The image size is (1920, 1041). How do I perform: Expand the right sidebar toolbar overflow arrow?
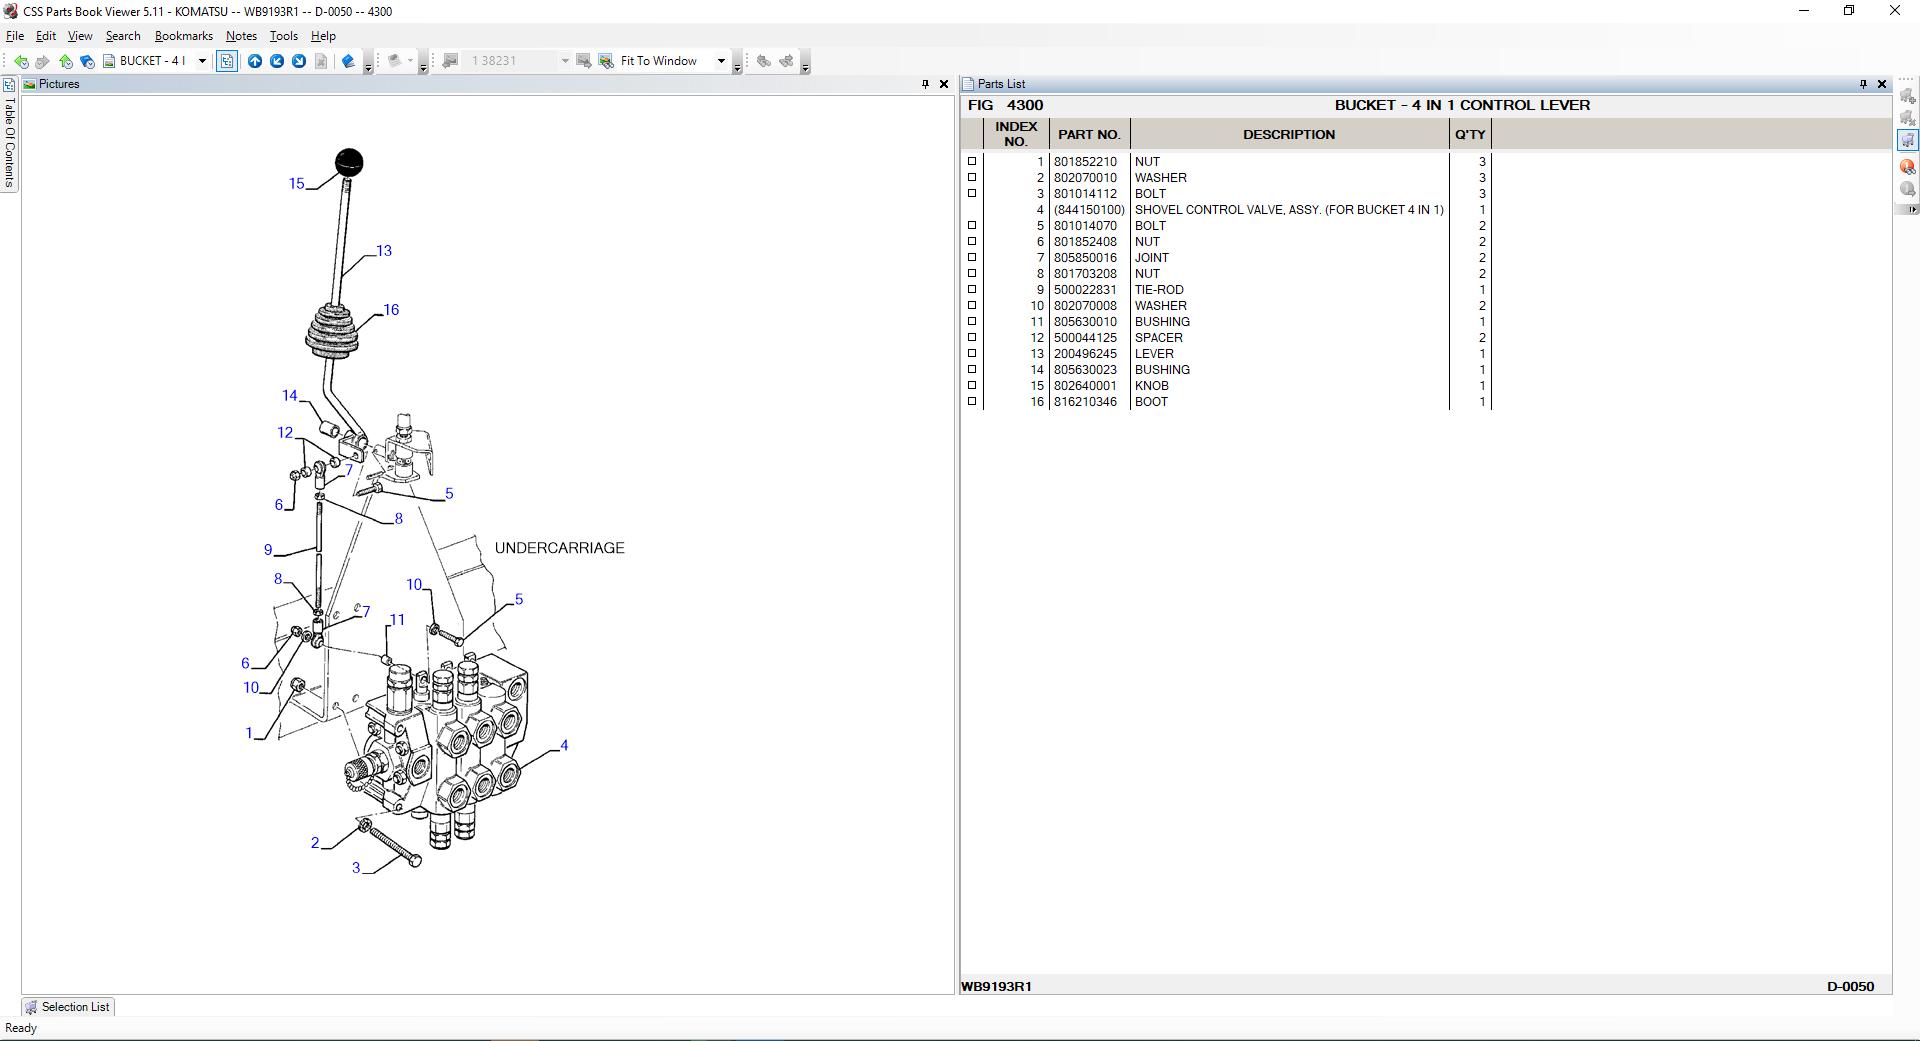point(1912,210)
